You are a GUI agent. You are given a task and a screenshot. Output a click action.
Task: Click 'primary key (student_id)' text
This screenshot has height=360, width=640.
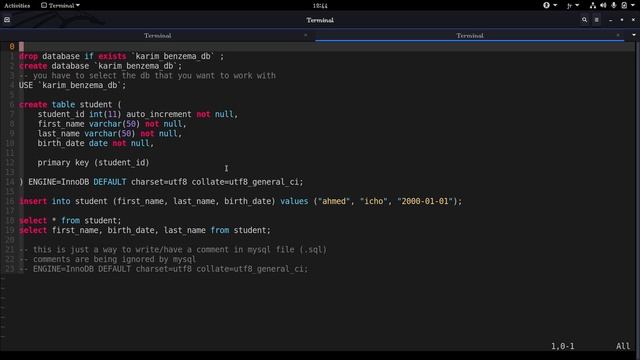click(x=93, y=162)
